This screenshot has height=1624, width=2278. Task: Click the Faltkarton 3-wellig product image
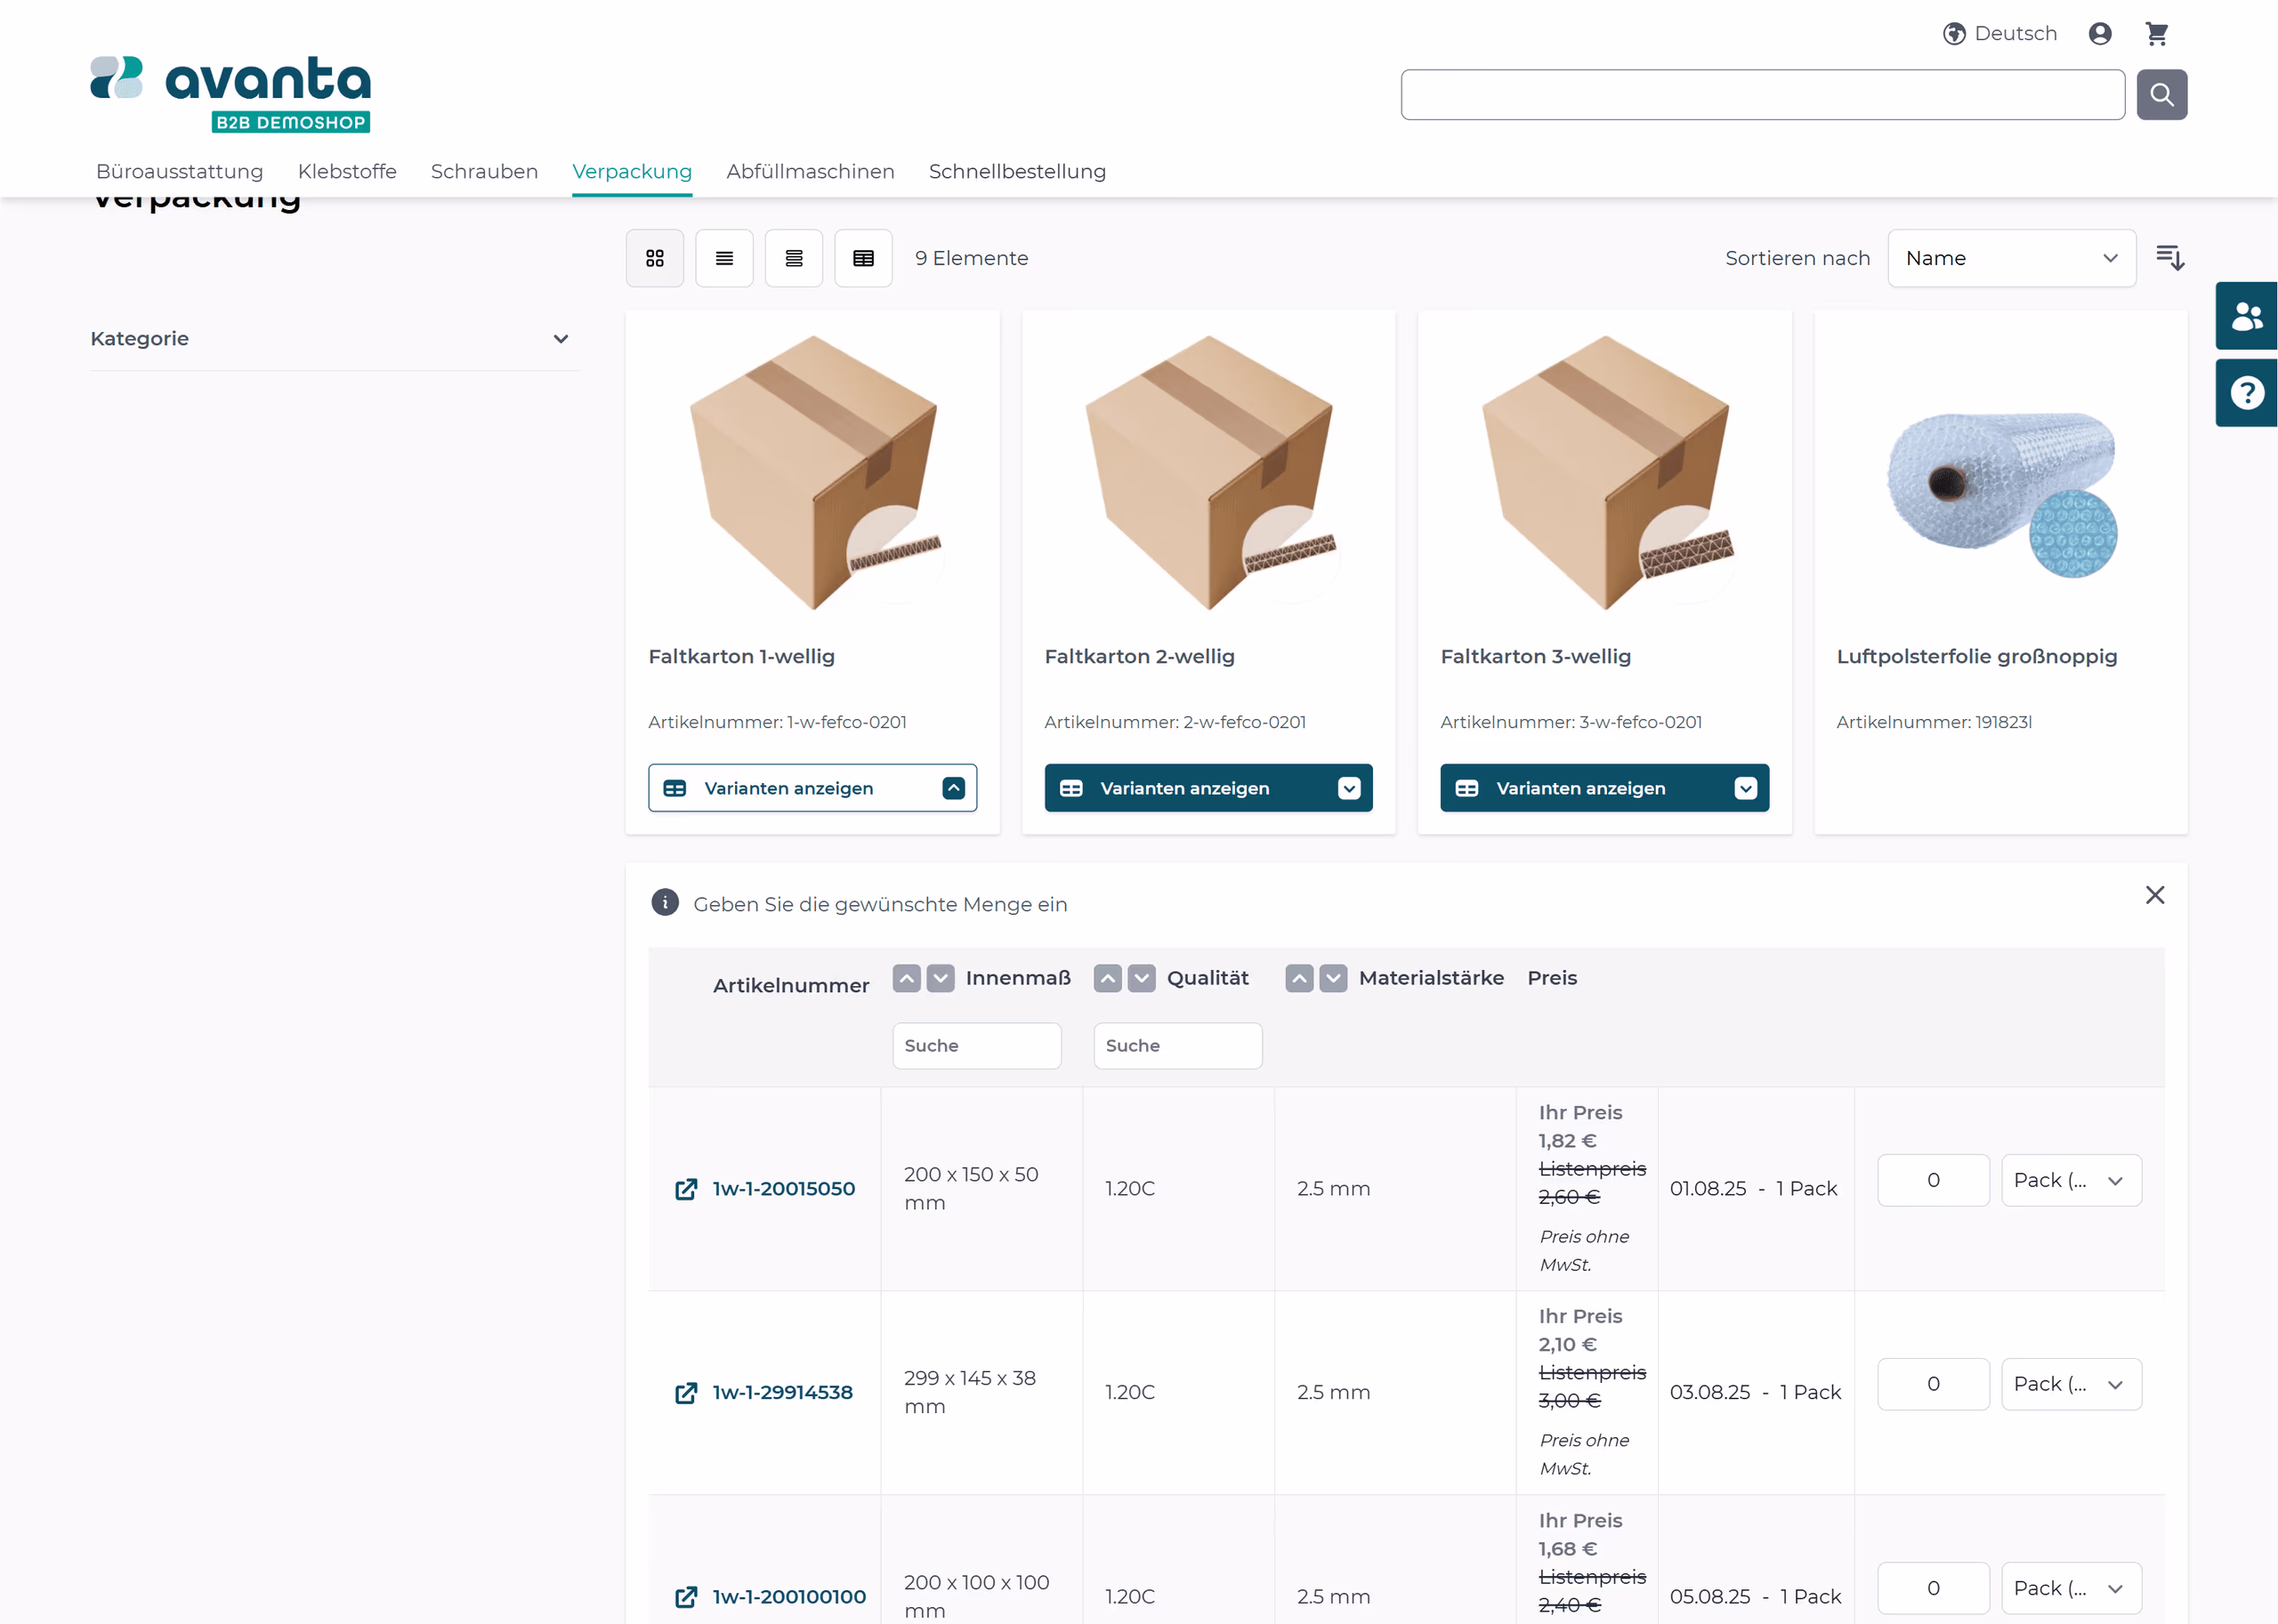click(x=1604, y=472)
